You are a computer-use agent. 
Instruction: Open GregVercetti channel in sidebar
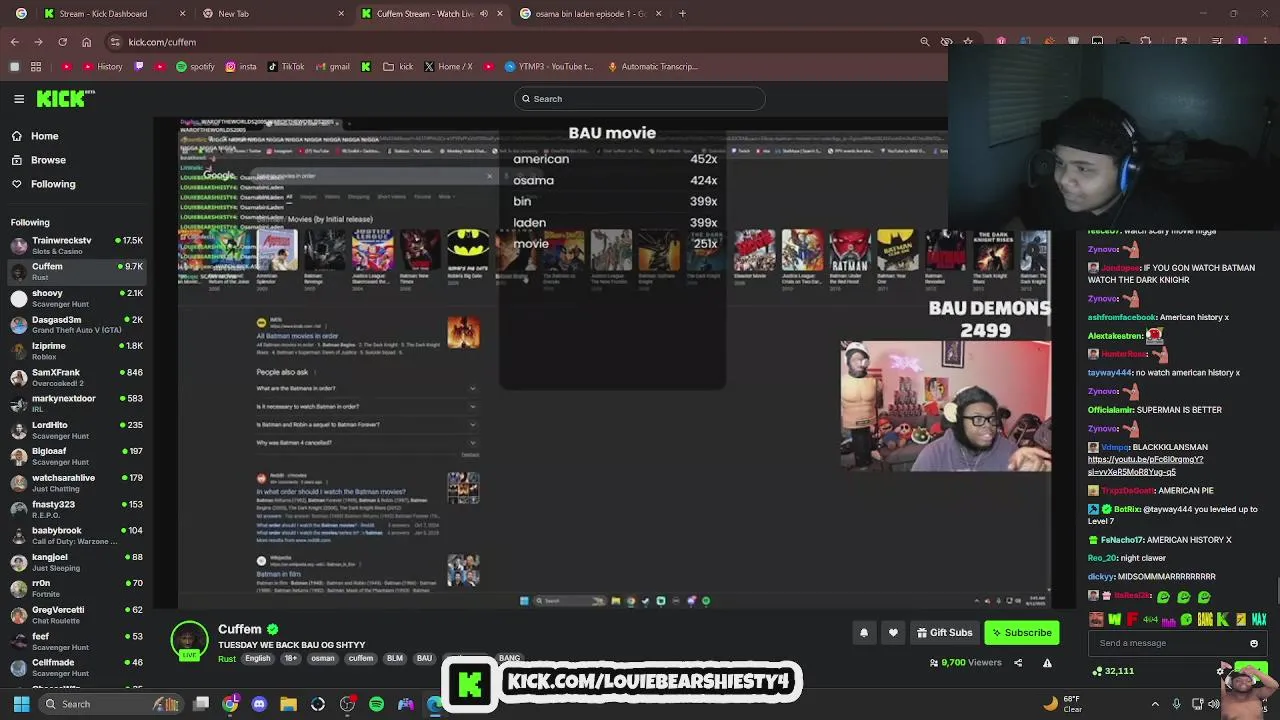tap(76, 614)
